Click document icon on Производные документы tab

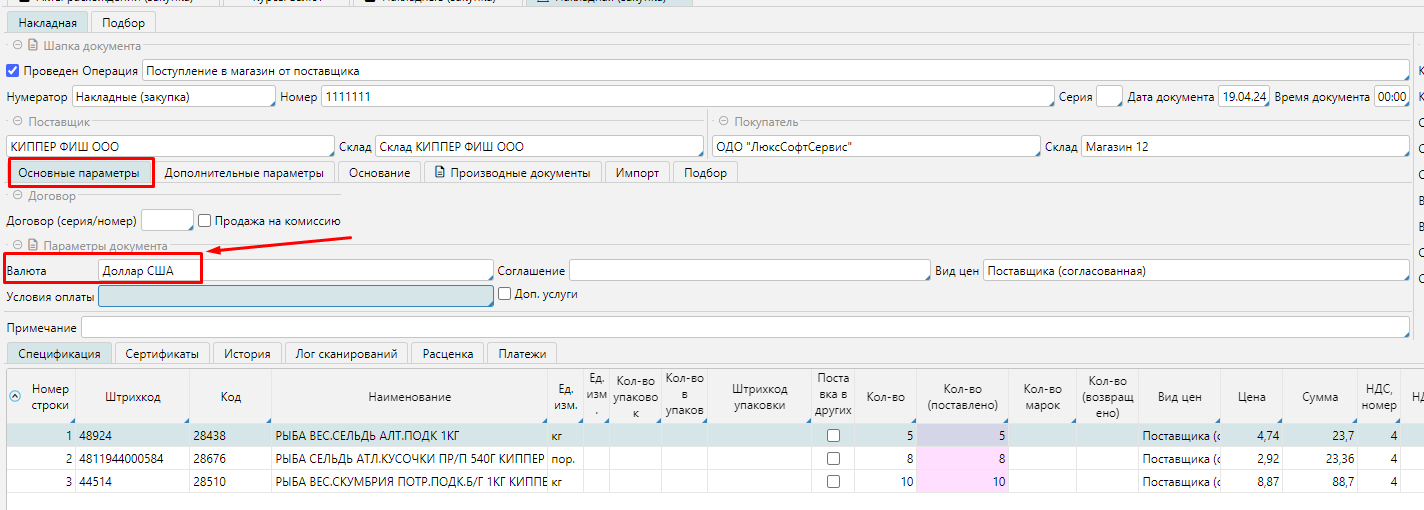(438, 173)
